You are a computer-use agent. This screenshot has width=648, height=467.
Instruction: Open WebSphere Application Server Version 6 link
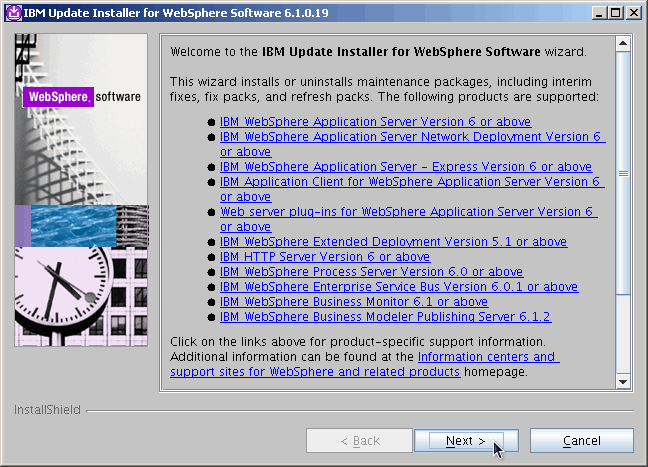tap(375, 122)
